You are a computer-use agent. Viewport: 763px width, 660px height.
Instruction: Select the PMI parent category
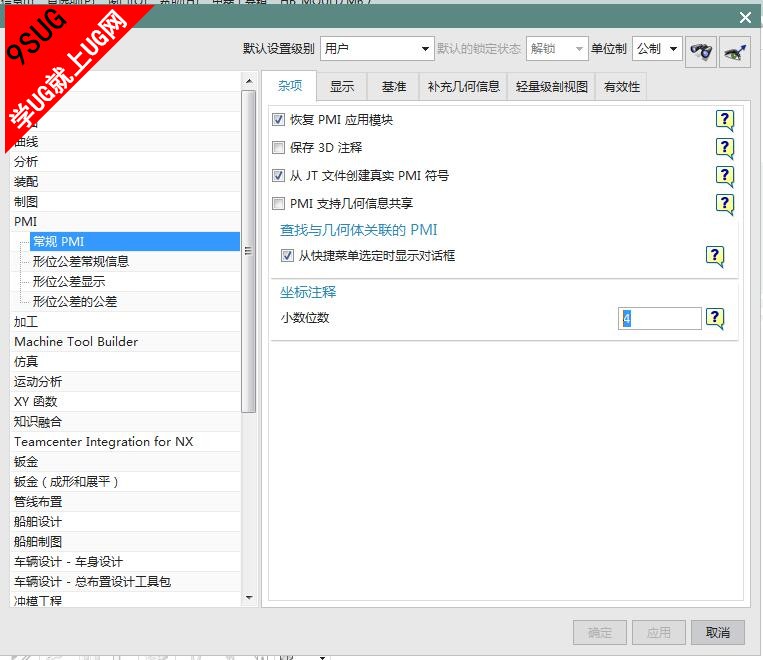(x=125, y=221)
